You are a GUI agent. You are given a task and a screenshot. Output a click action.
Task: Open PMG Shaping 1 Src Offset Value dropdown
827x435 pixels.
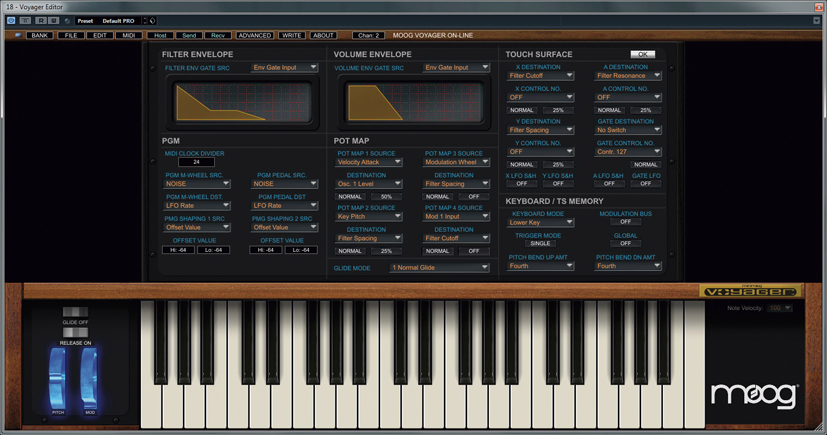197,228
